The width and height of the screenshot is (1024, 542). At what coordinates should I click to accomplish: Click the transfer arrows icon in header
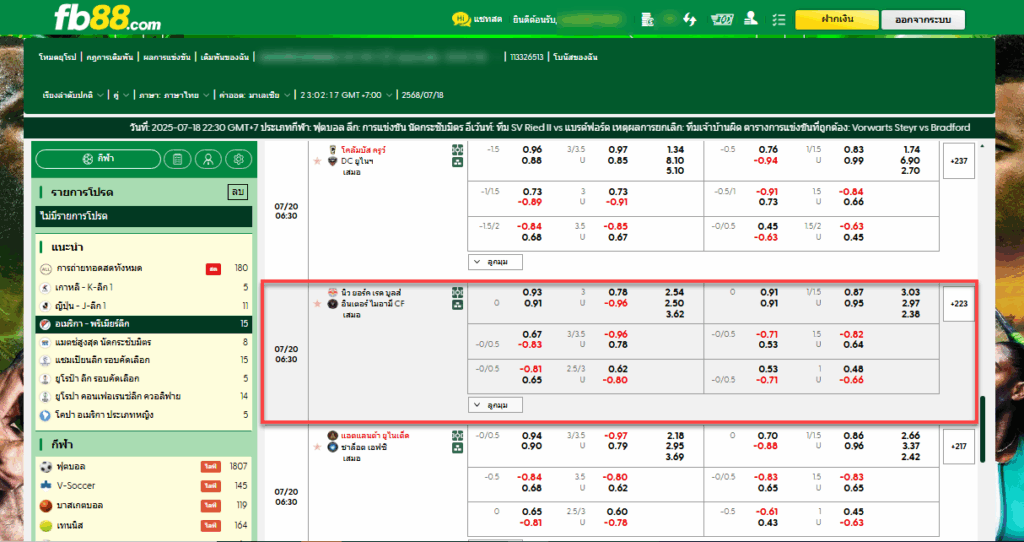[x=689, y=20]
